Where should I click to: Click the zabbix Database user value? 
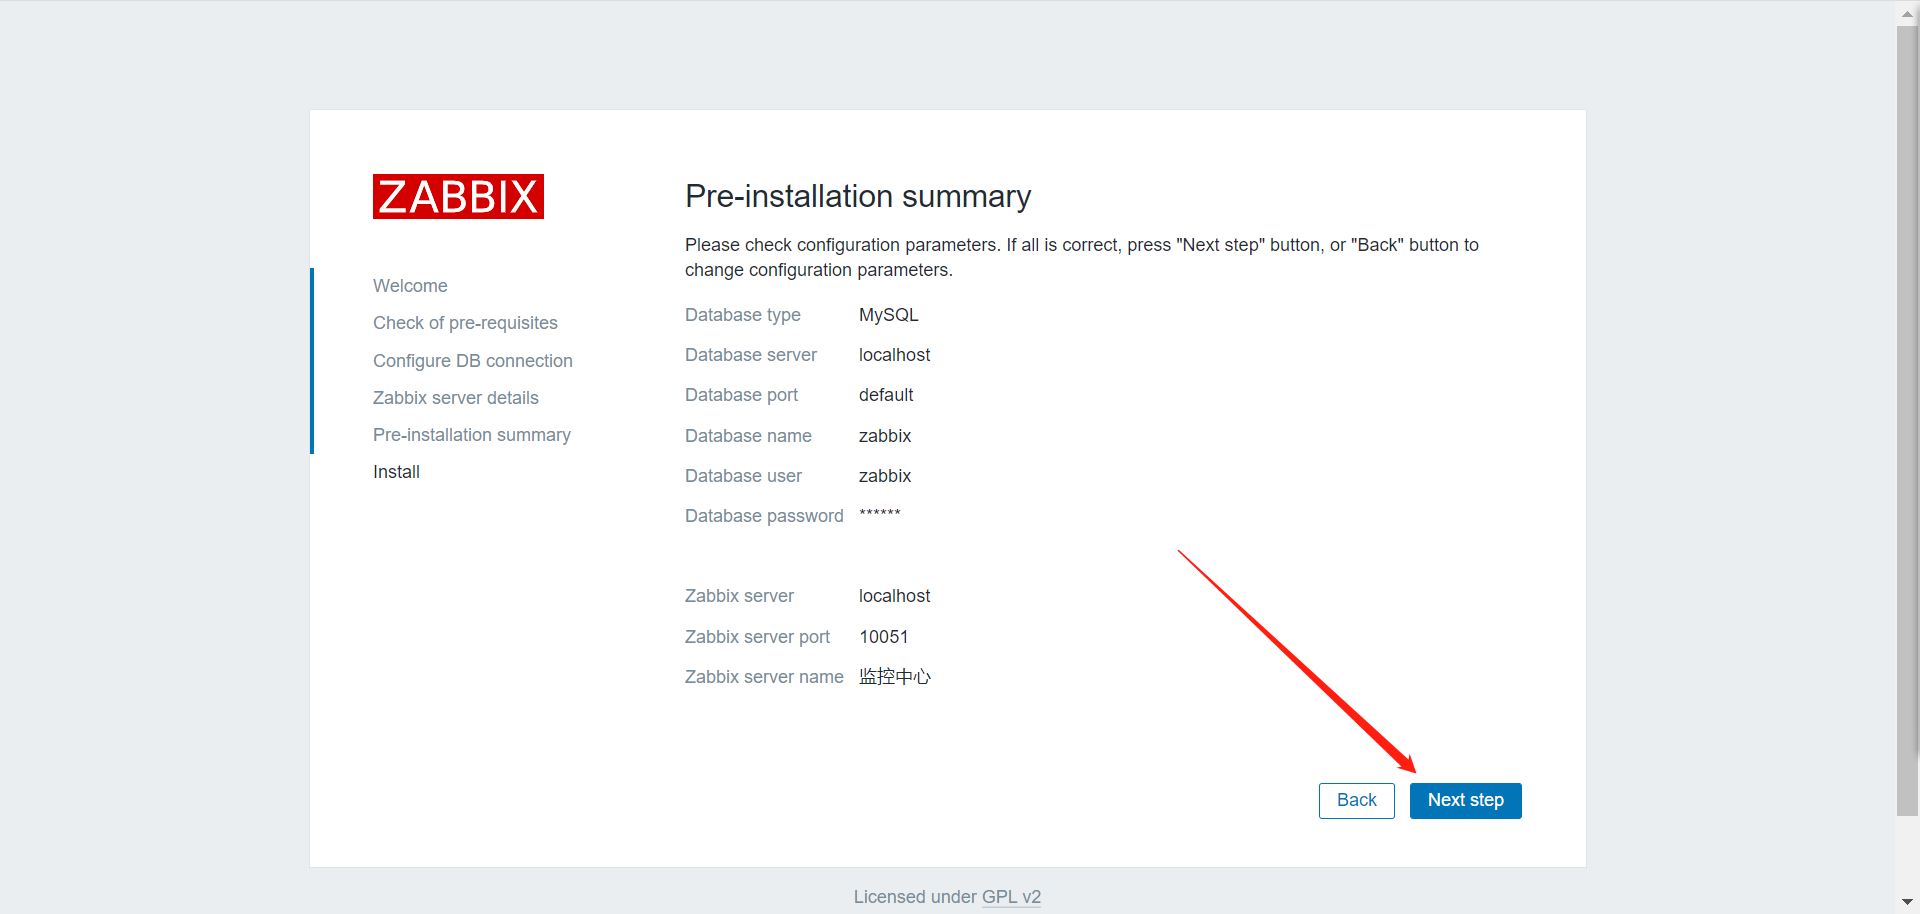point(884,475)
